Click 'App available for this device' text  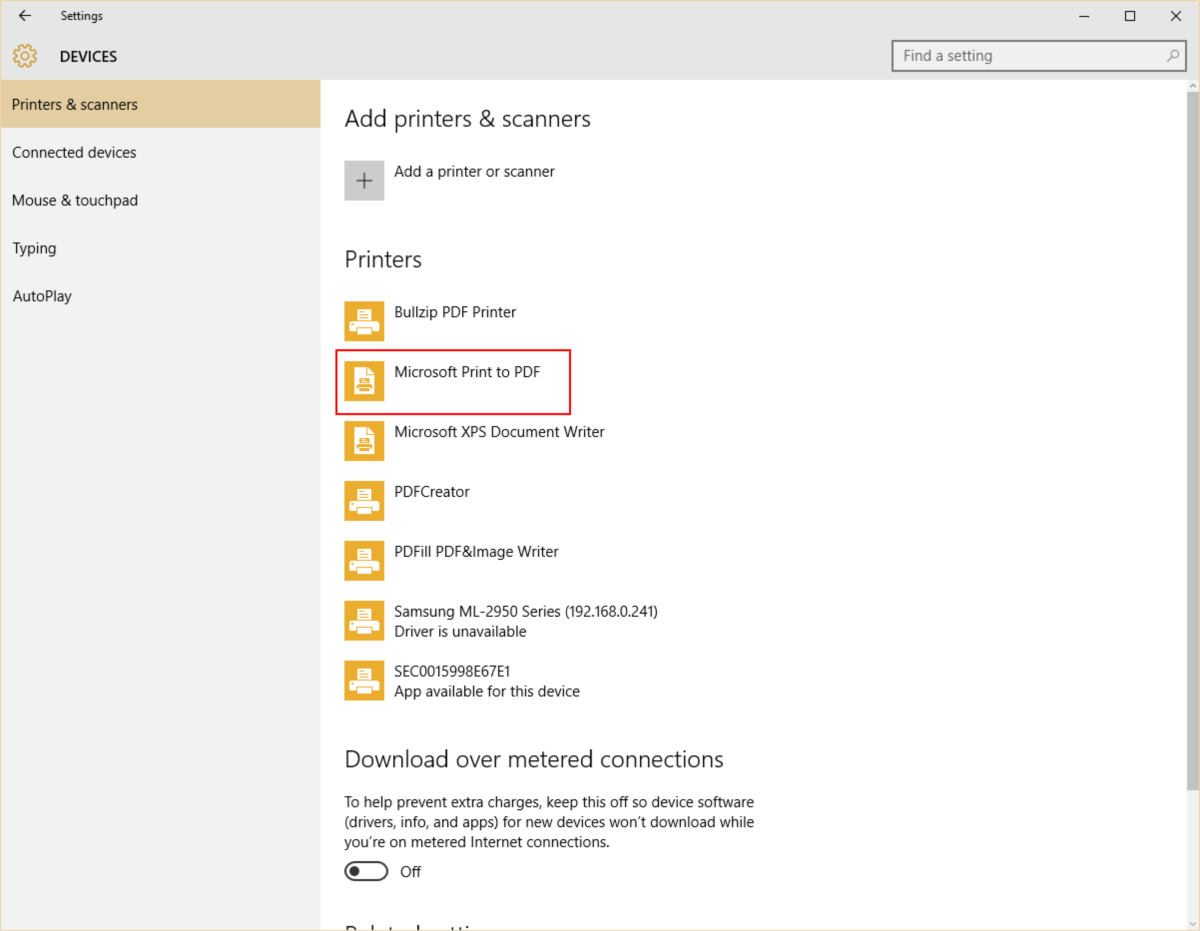(487, 691)
